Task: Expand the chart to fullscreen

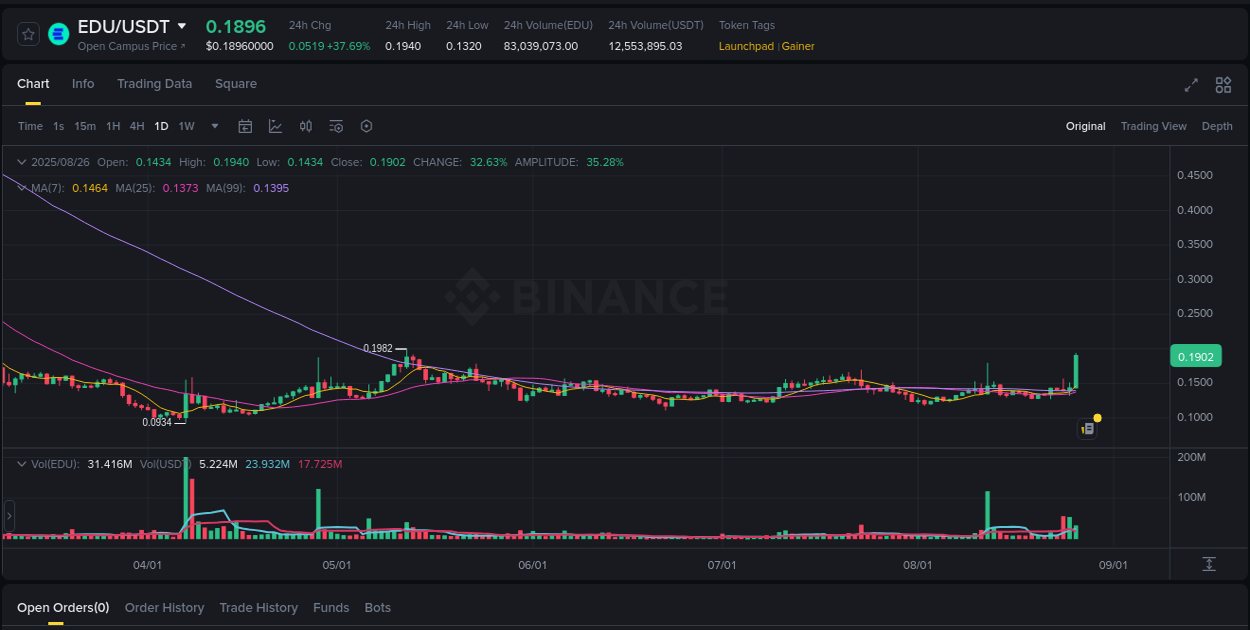Action: 1191,85
